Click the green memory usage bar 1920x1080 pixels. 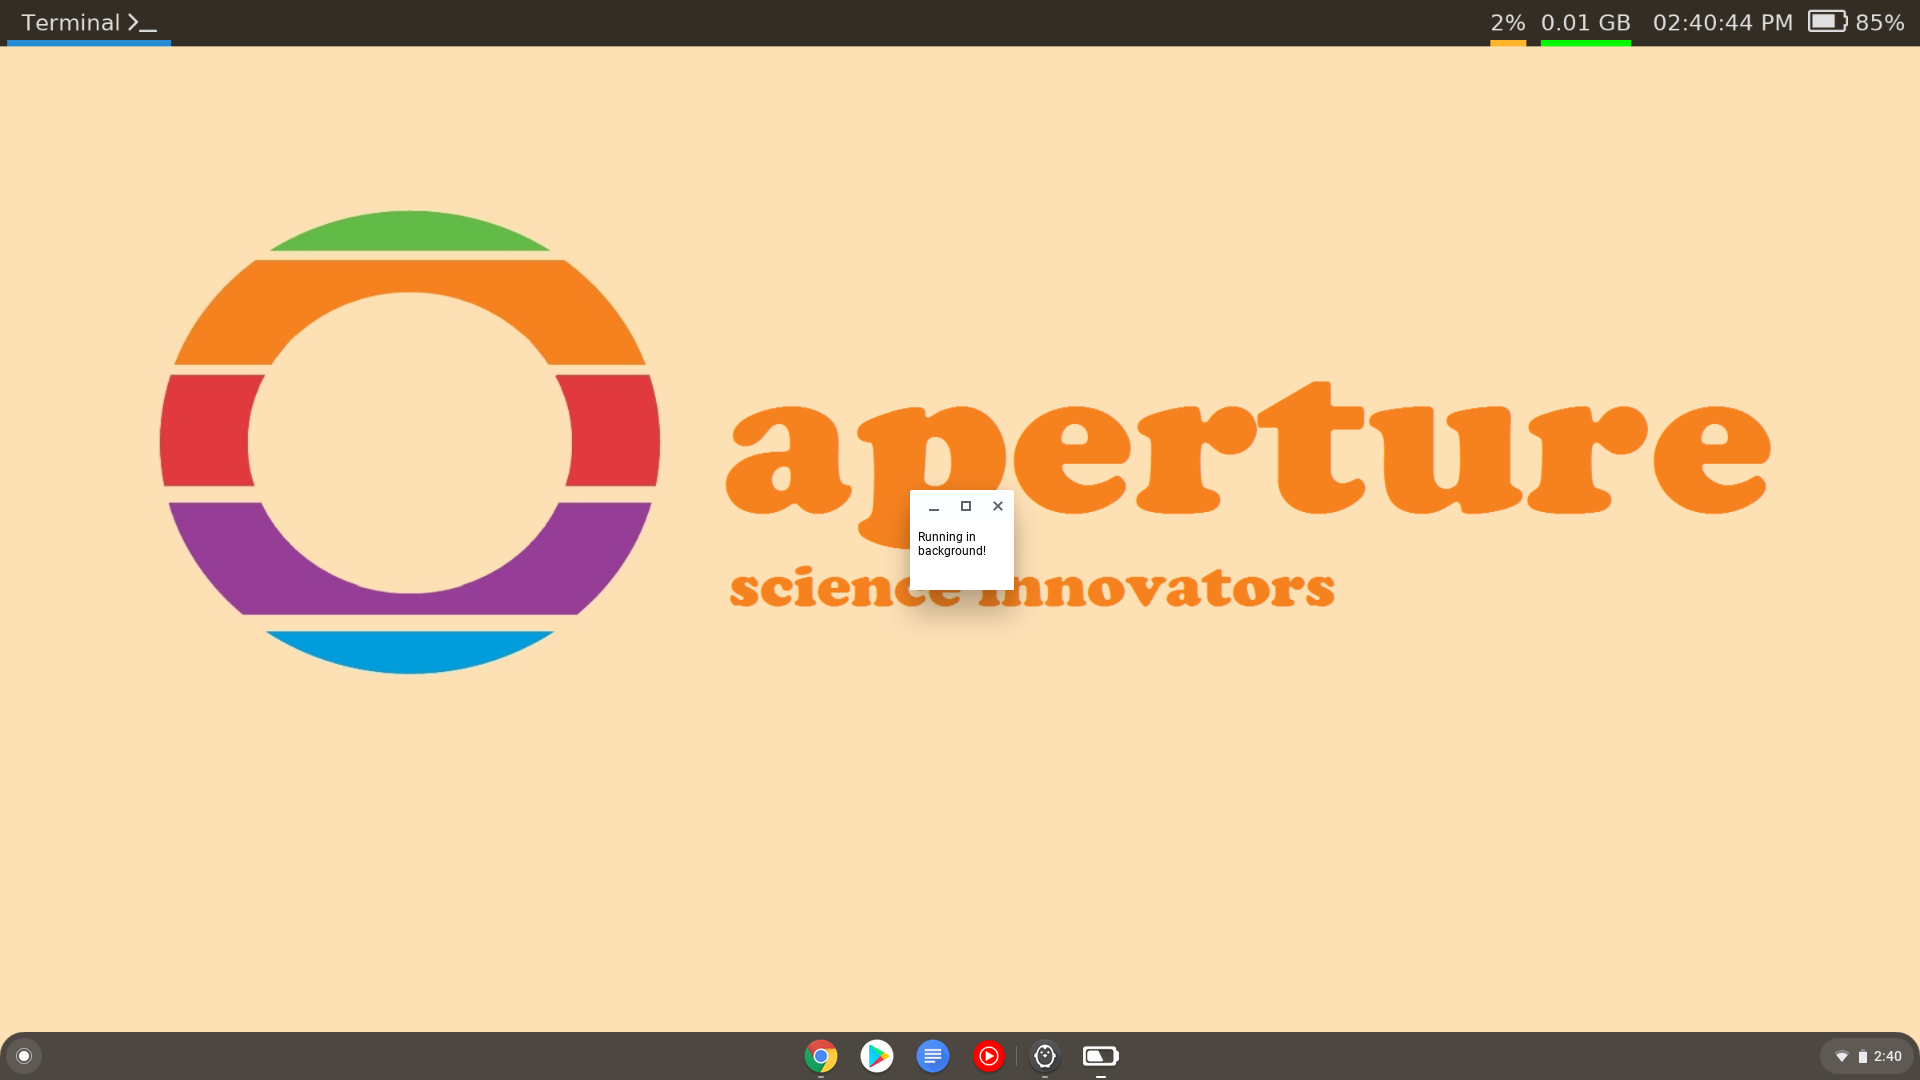[1585, 43]
